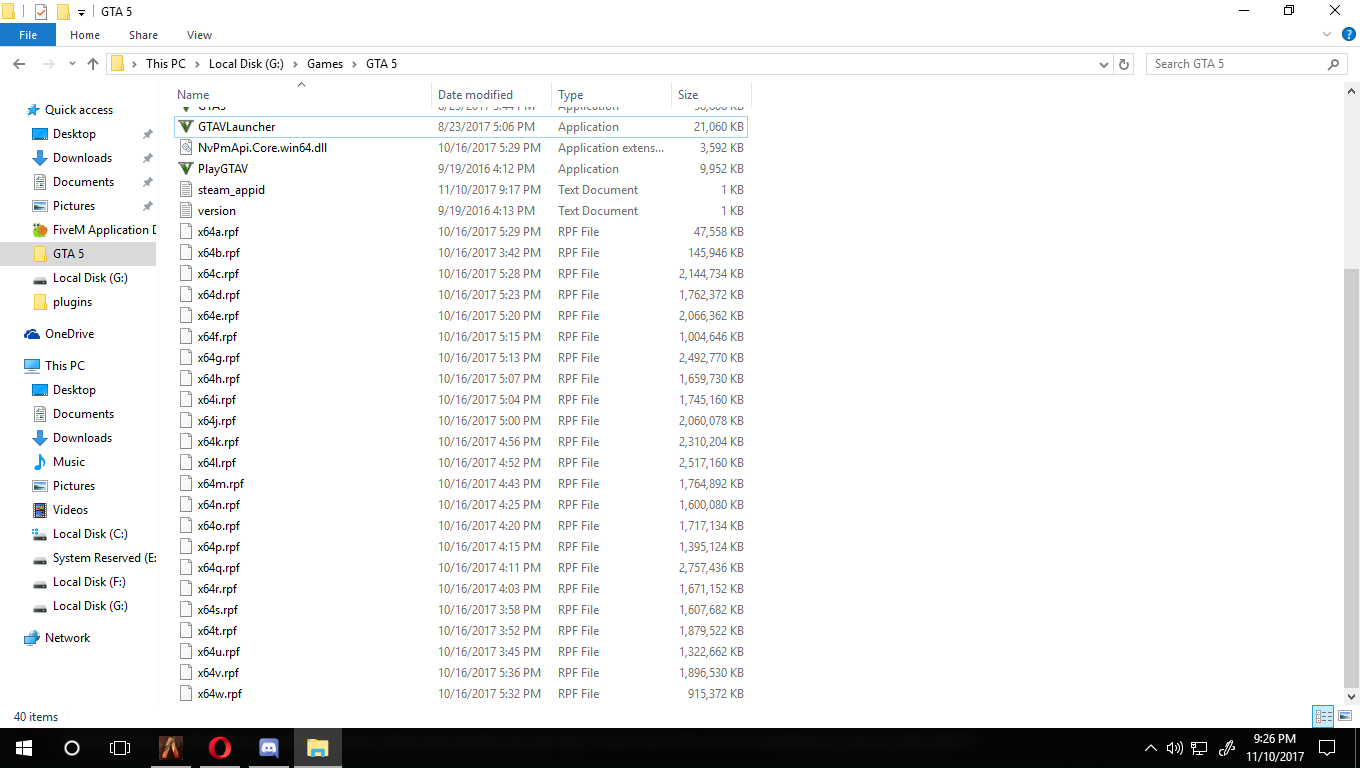Open the Home ribbon tab
The height and width of the screenshot is (768, 1360).
point(85,35)
